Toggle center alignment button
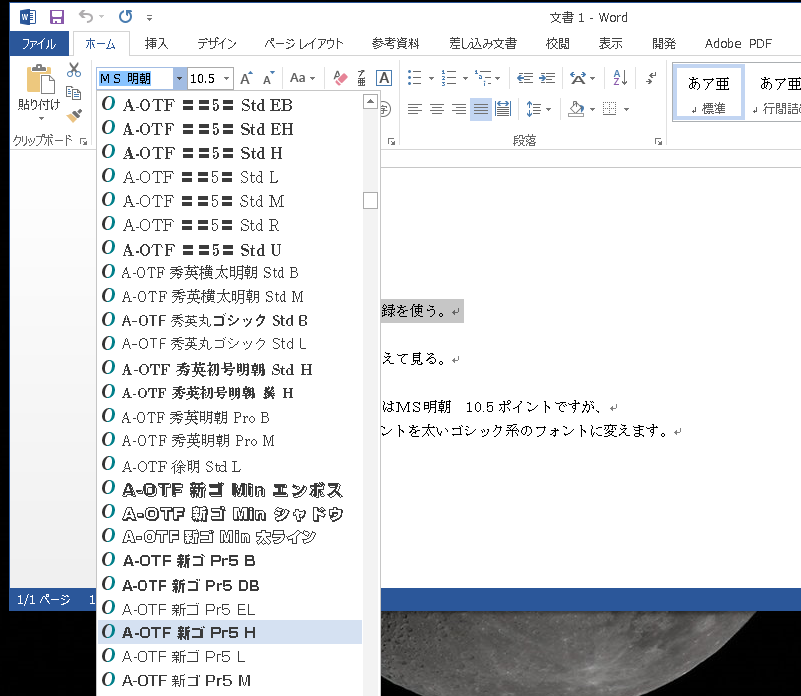Viewport: 801px width, 696px height. pyautogui.click(x=437, y=109)
